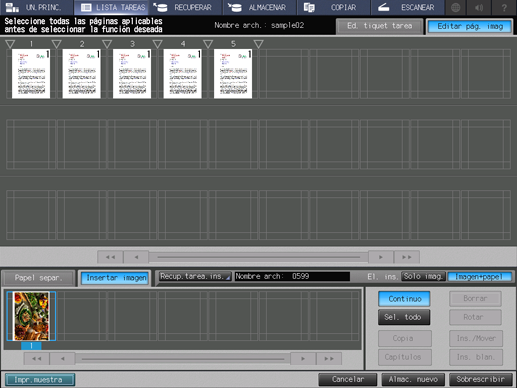Viewport: 517px width, 388px height.
Task: Enable the Imagen+papel option
Action: (x=479, y=277)
